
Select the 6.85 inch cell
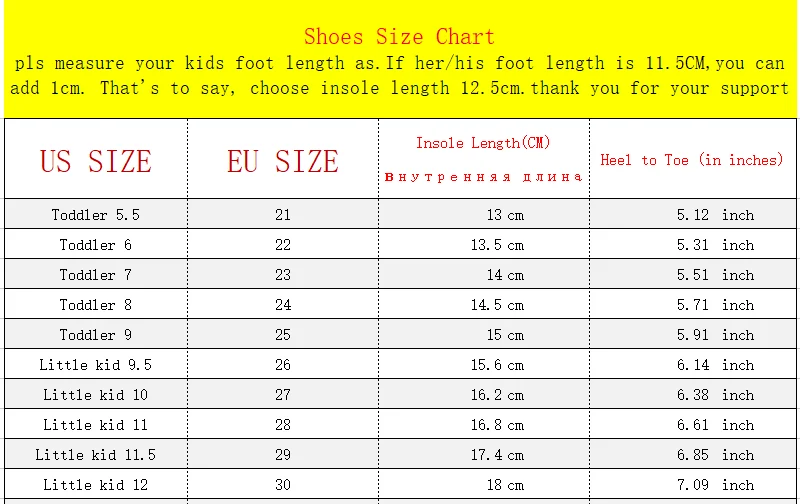(x=715, y=455)
